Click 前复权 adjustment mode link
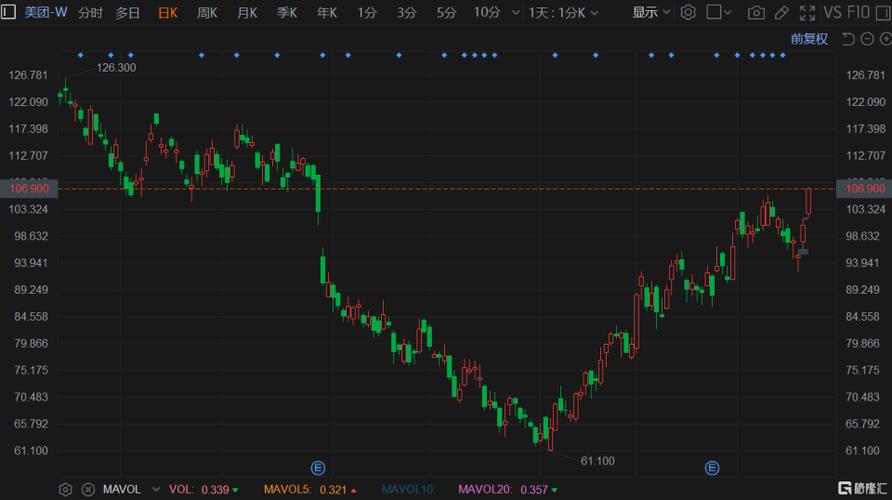Image resolution: width=892 pixels, height=500 pixels. click(x=809, y=39)
